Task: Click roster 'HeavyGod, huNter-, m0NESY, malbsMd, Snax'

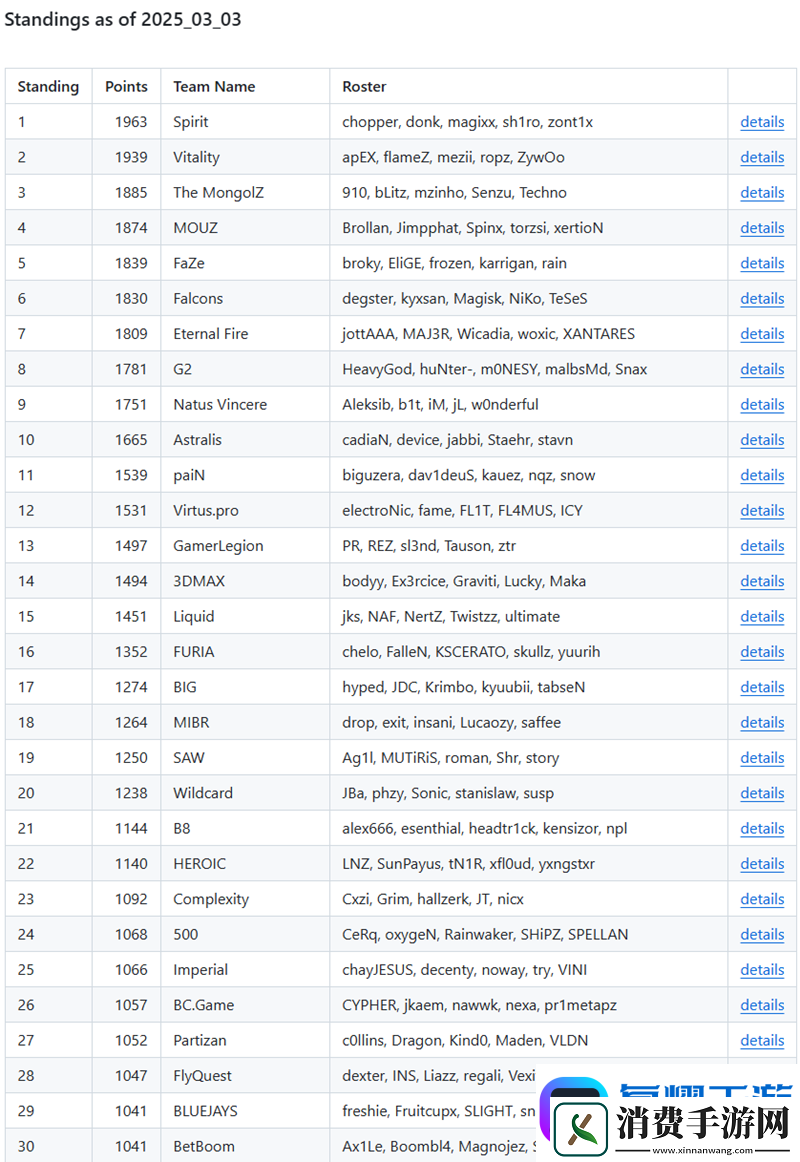Action: point(495,369)
